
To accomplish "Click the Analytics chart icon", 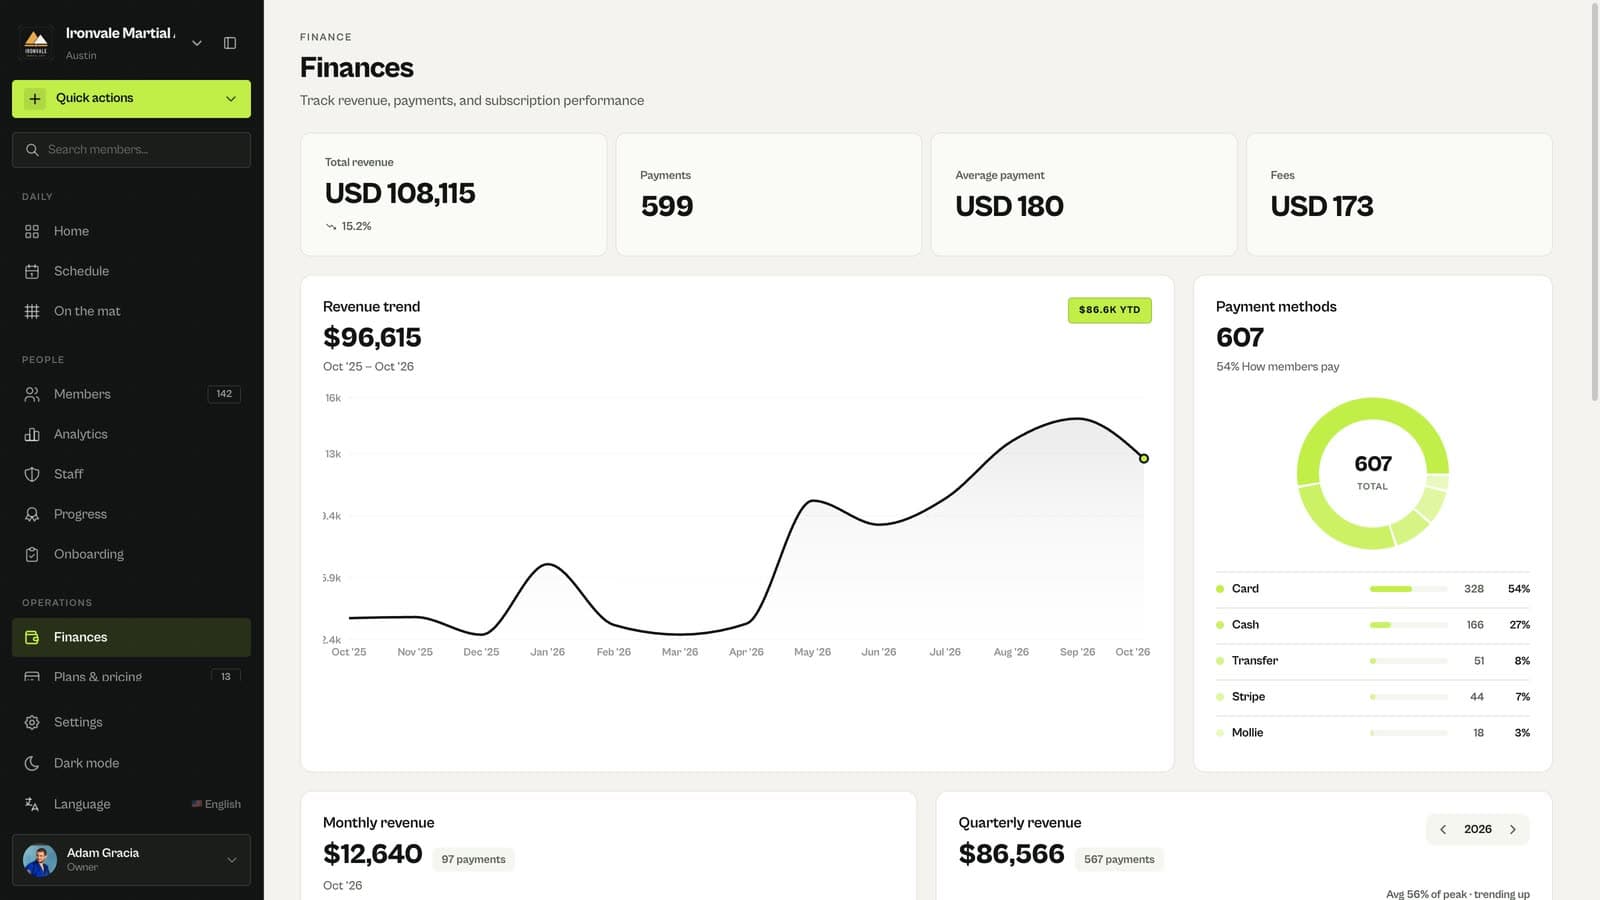I will coord(32,434).
